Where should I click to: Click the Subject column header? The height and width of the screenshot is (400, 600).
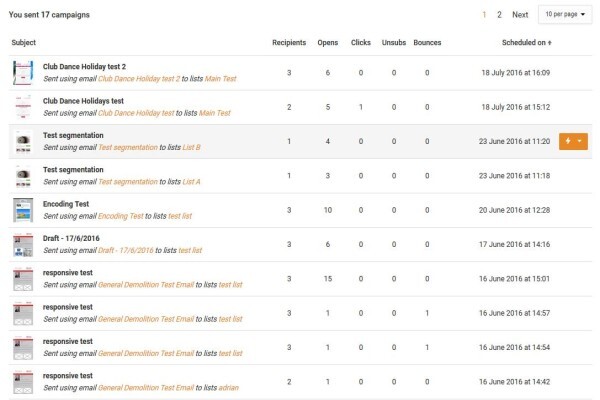tap(24, 42)
